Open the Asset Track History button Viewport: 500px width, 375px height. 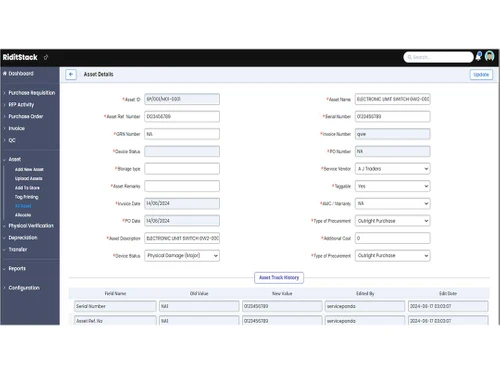tap(279, 278)
